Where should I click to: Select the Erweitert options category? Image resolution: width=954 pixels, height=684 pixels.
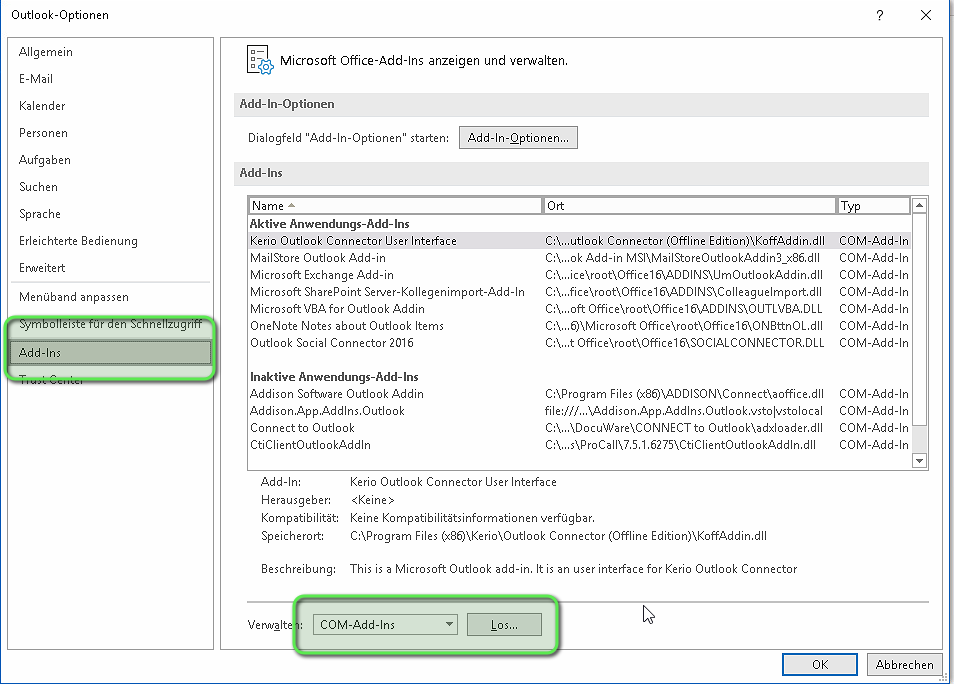(42, 268)
